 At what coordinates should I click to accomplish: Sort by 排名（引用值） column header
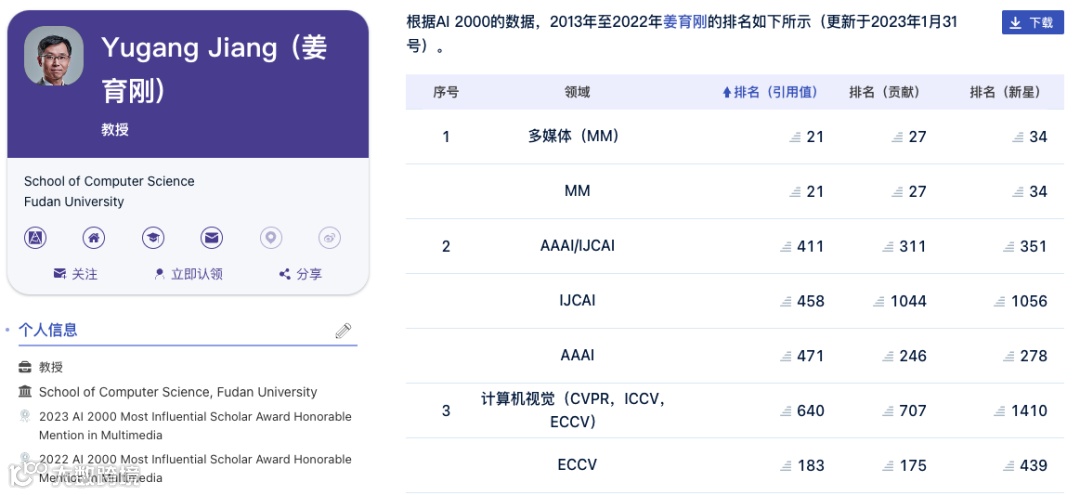(x=769, y=92)
